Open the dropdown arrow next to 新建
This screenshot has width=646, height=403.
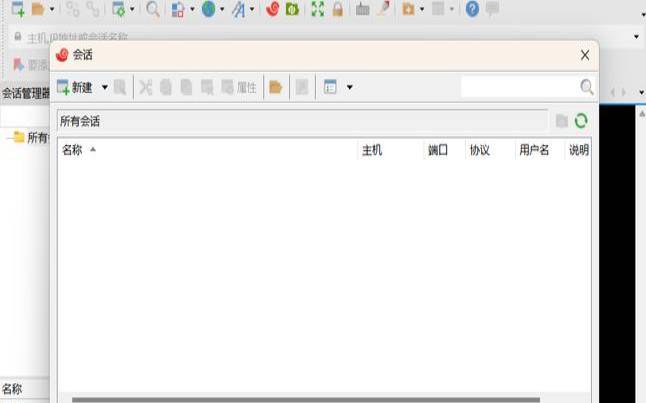pos(105,87)
